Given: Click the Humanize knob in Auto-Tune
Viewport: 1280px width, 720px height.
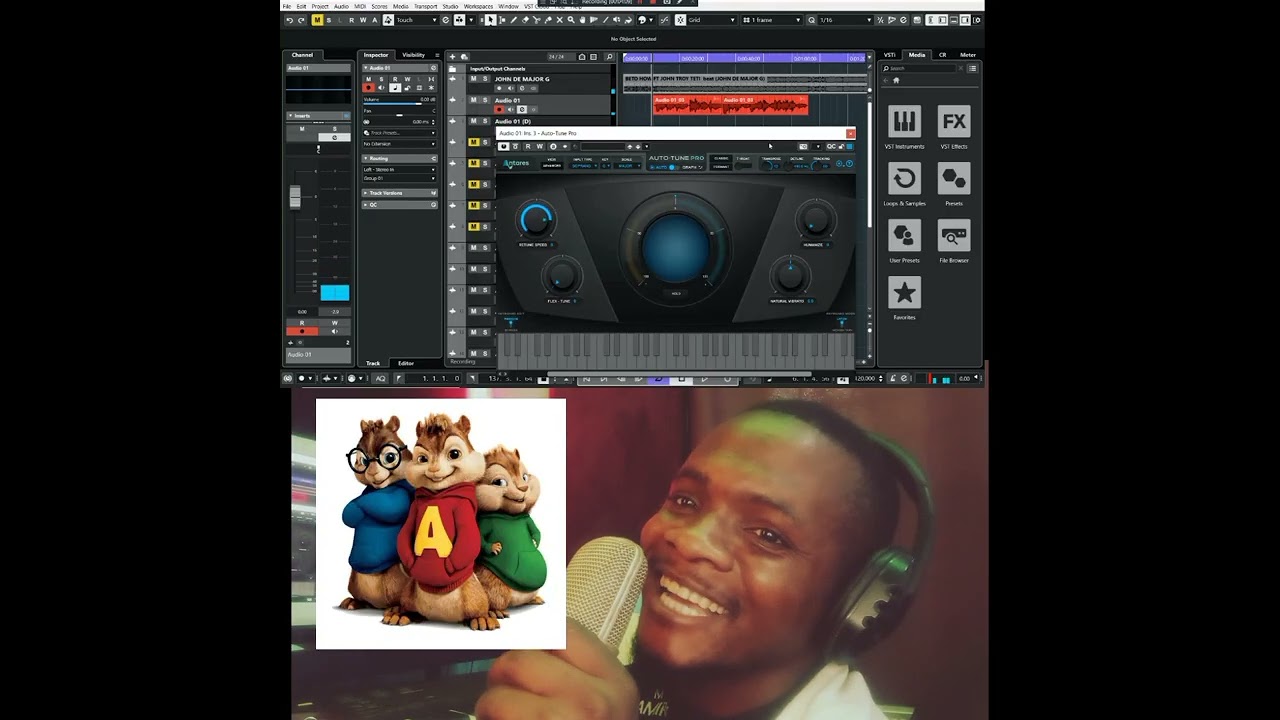Looking at the screenshot, I should pos(815,219).
